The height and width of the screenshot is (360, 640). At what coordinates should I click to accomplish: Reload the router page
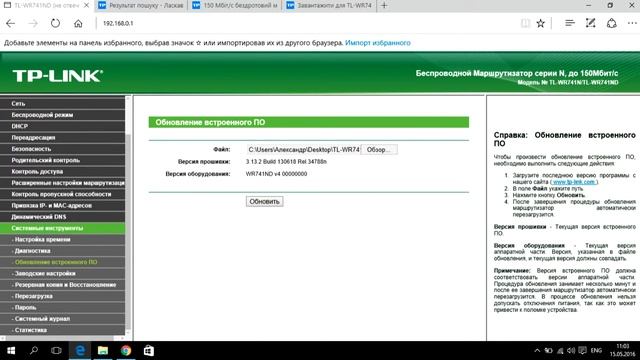pyautogui.click(x=55, y=24)
